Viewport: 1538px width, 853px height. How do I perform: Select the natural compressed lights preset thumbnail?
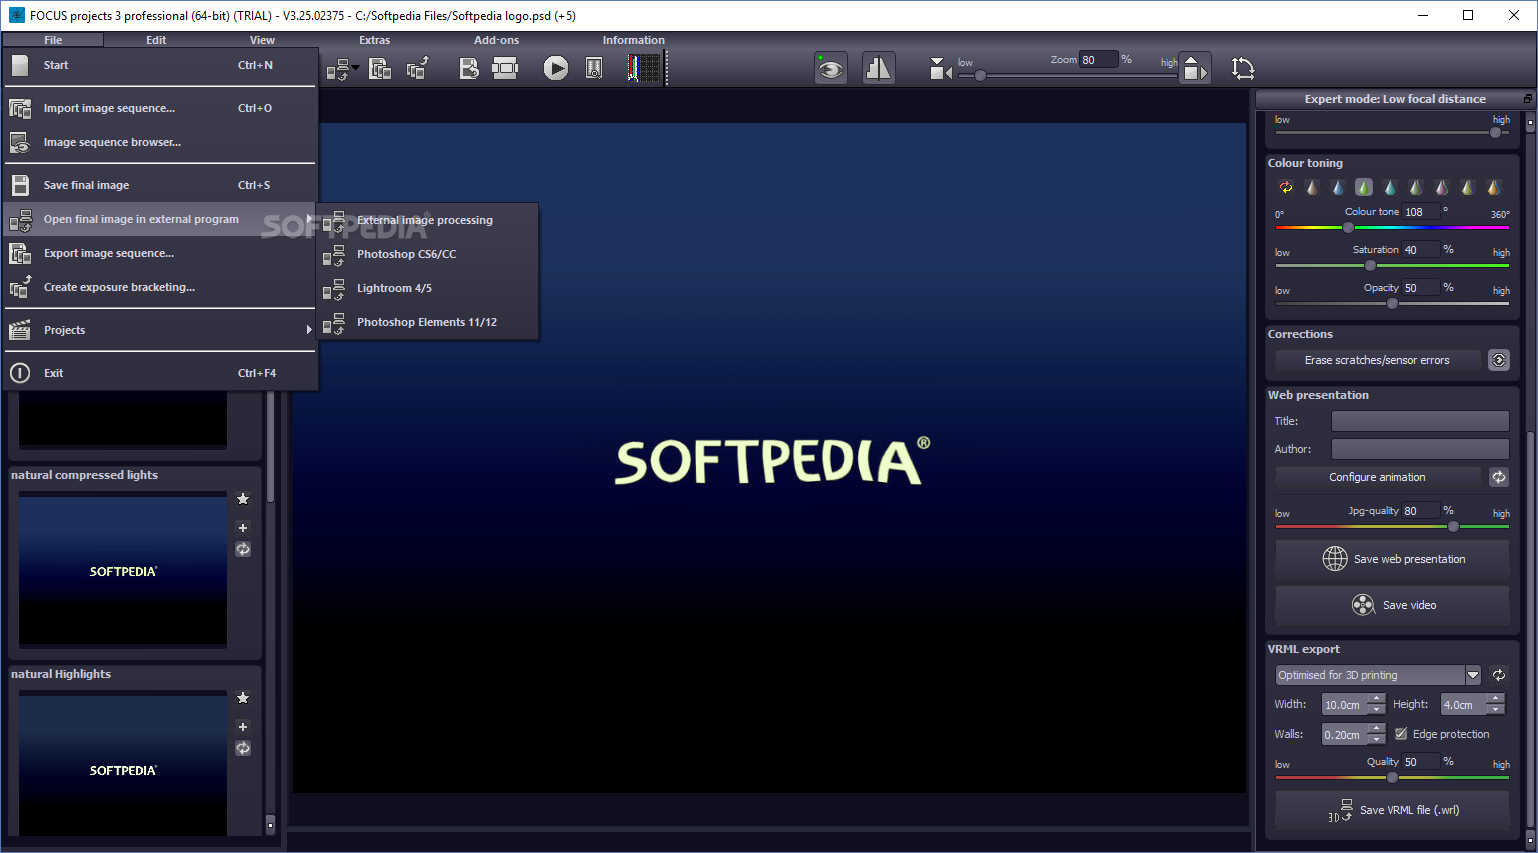coord(123,570)
